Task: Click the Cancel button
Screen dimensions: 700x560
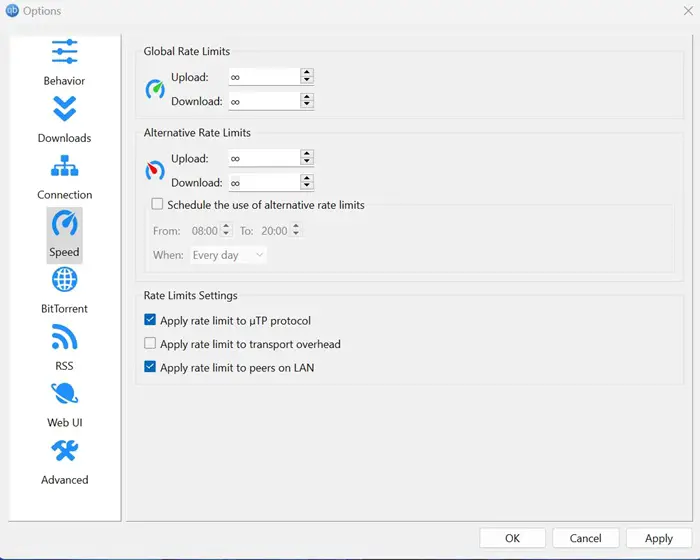Action: click(x=586, y=538)
